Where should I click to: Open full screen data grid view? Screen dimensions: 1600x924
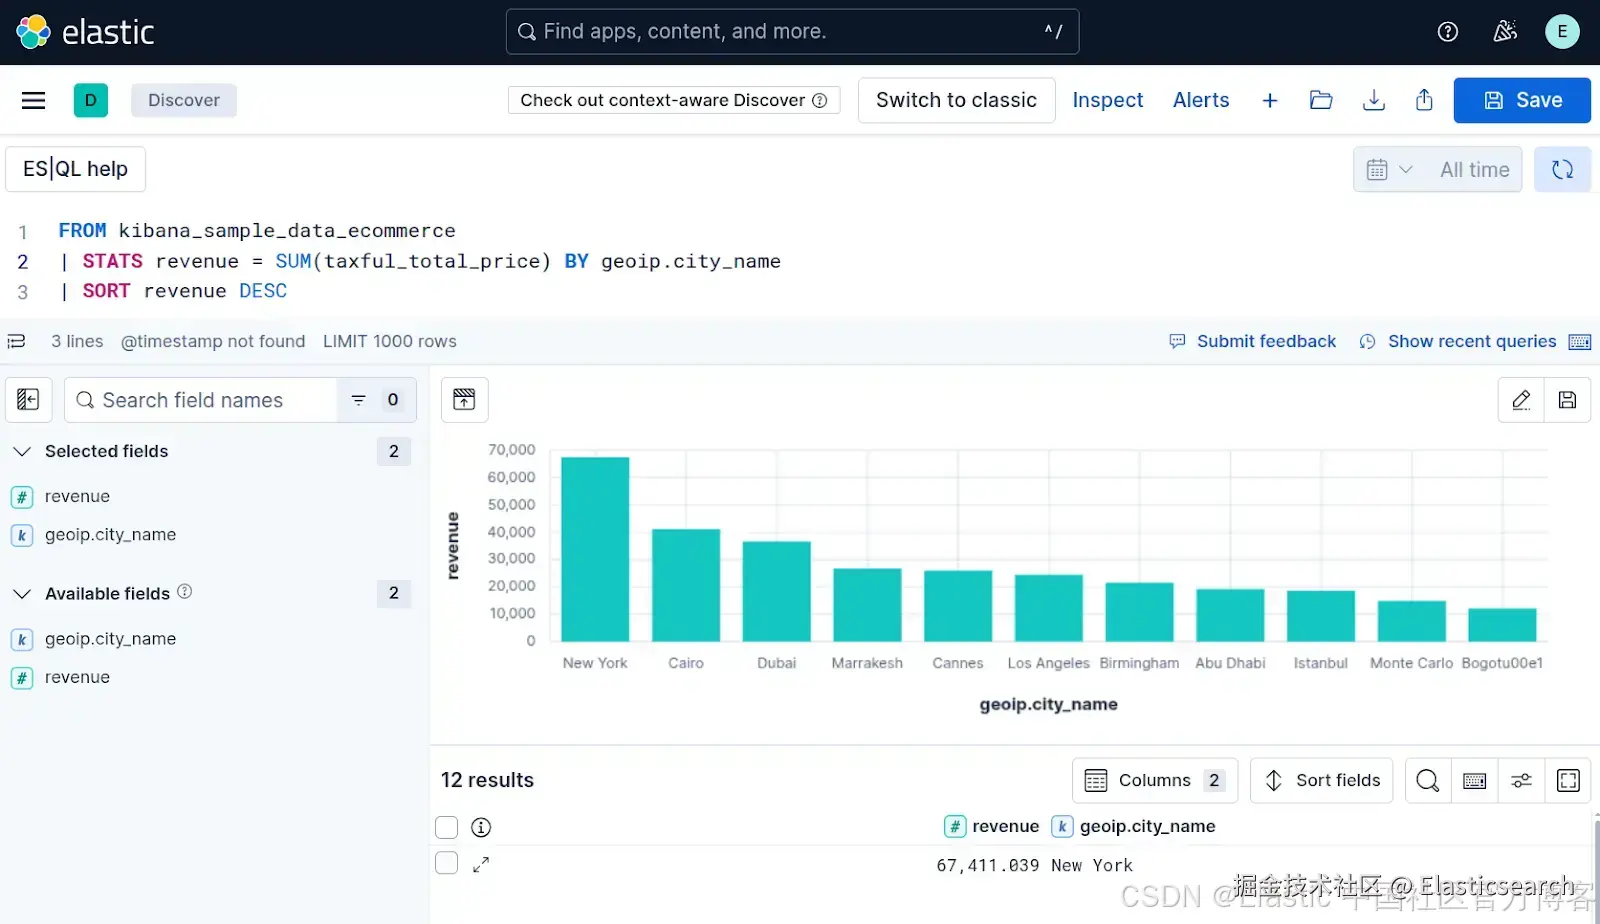[x=1568, y=780]
